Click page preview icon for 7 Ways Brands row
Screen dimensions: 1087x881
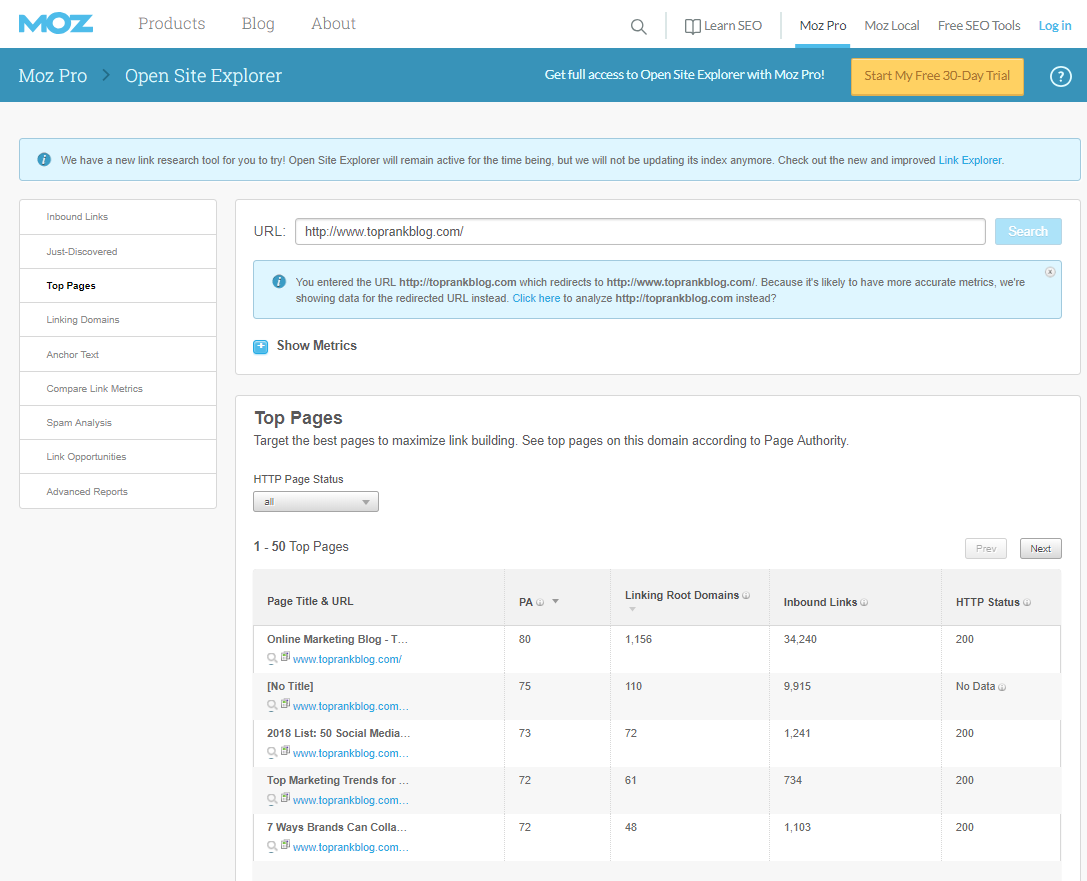[x=285, y=844]
